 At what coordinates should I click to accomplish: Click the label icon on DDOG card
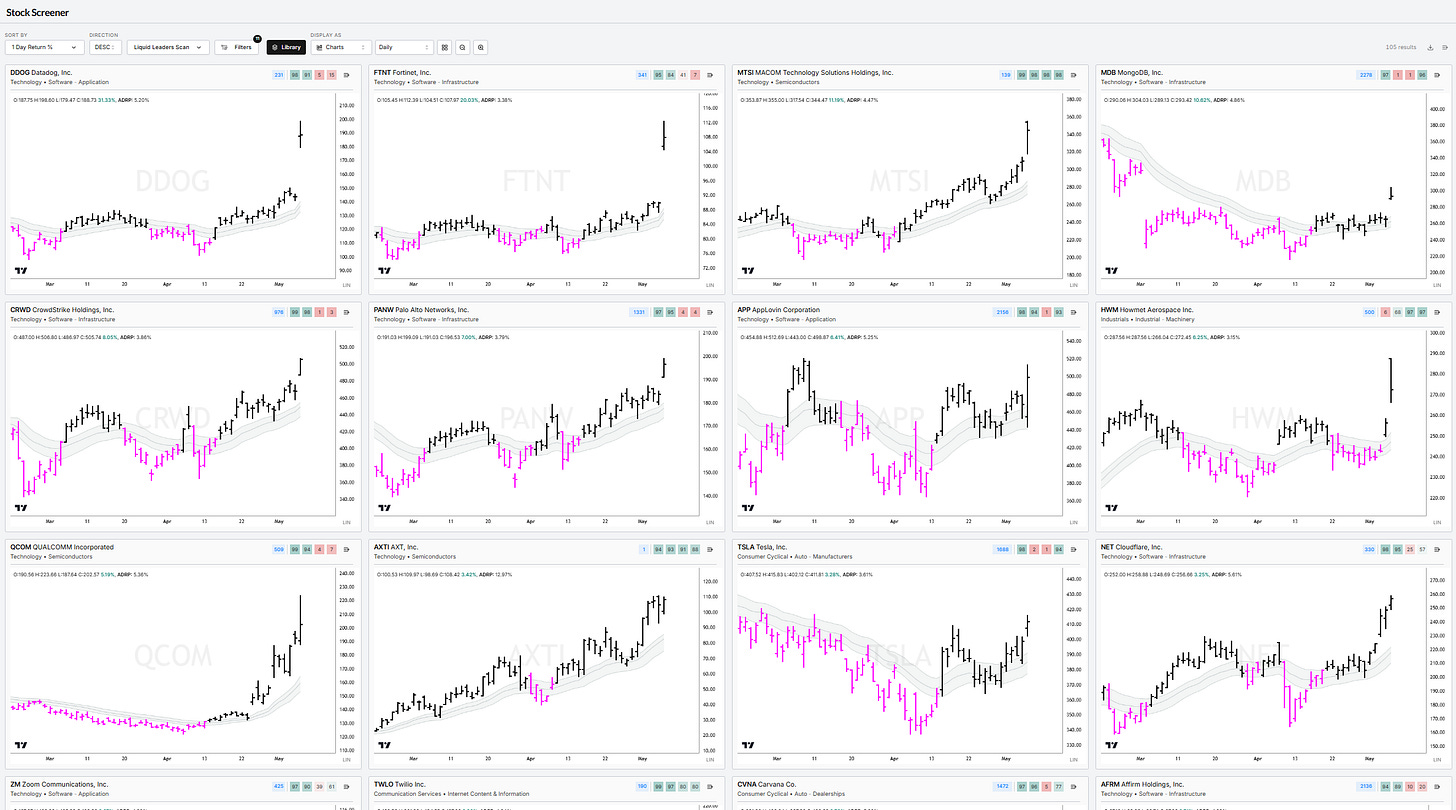click(345, 74)
